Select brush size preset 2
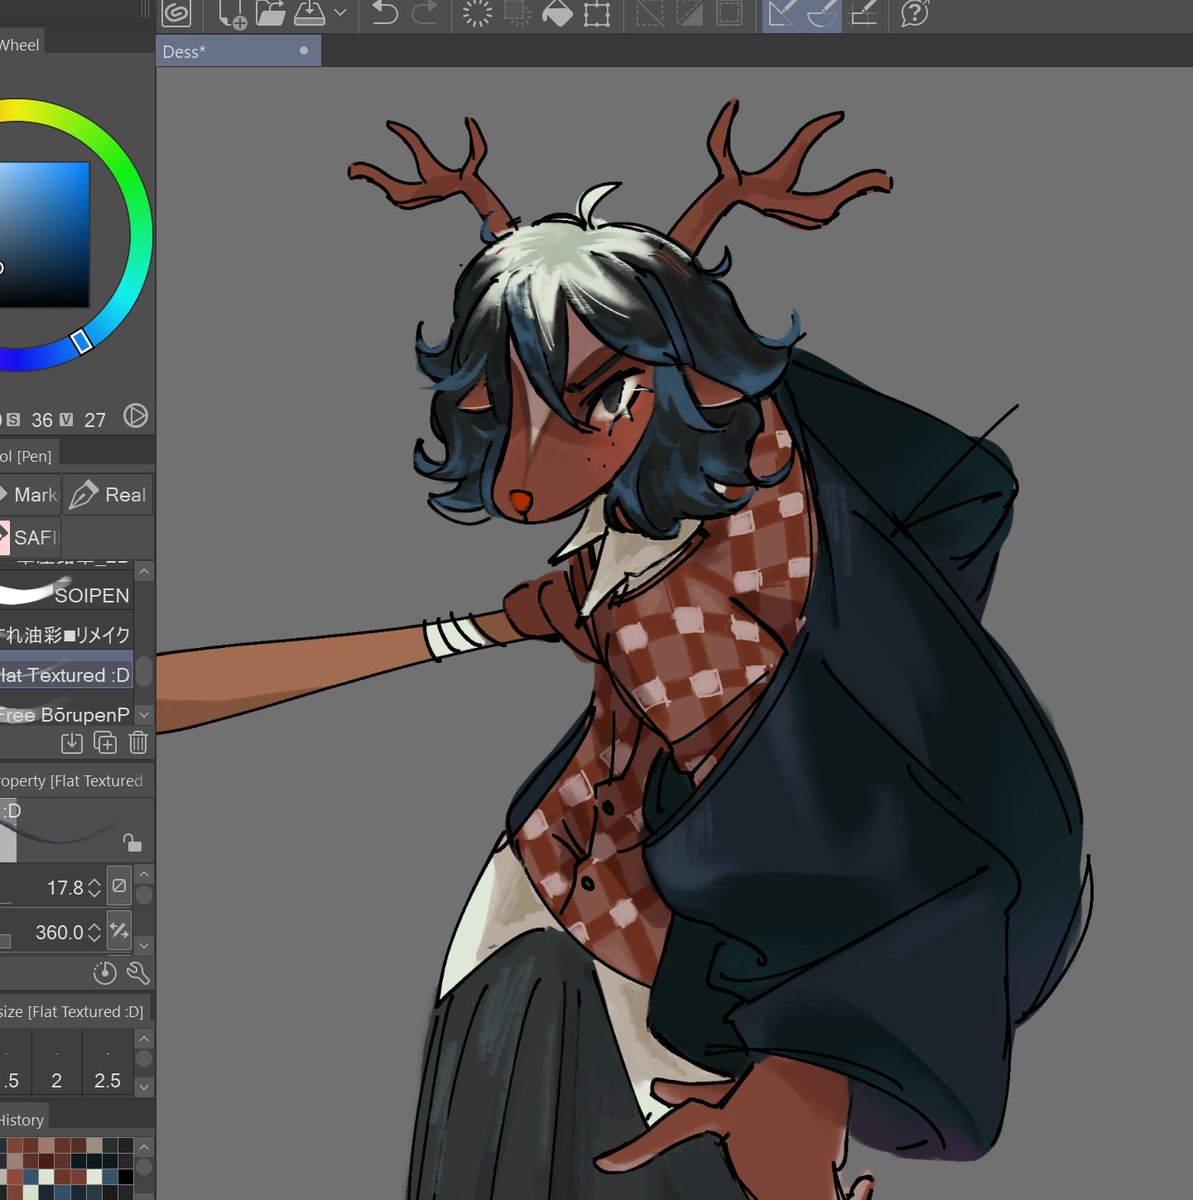 click(x=57, y=1064)
